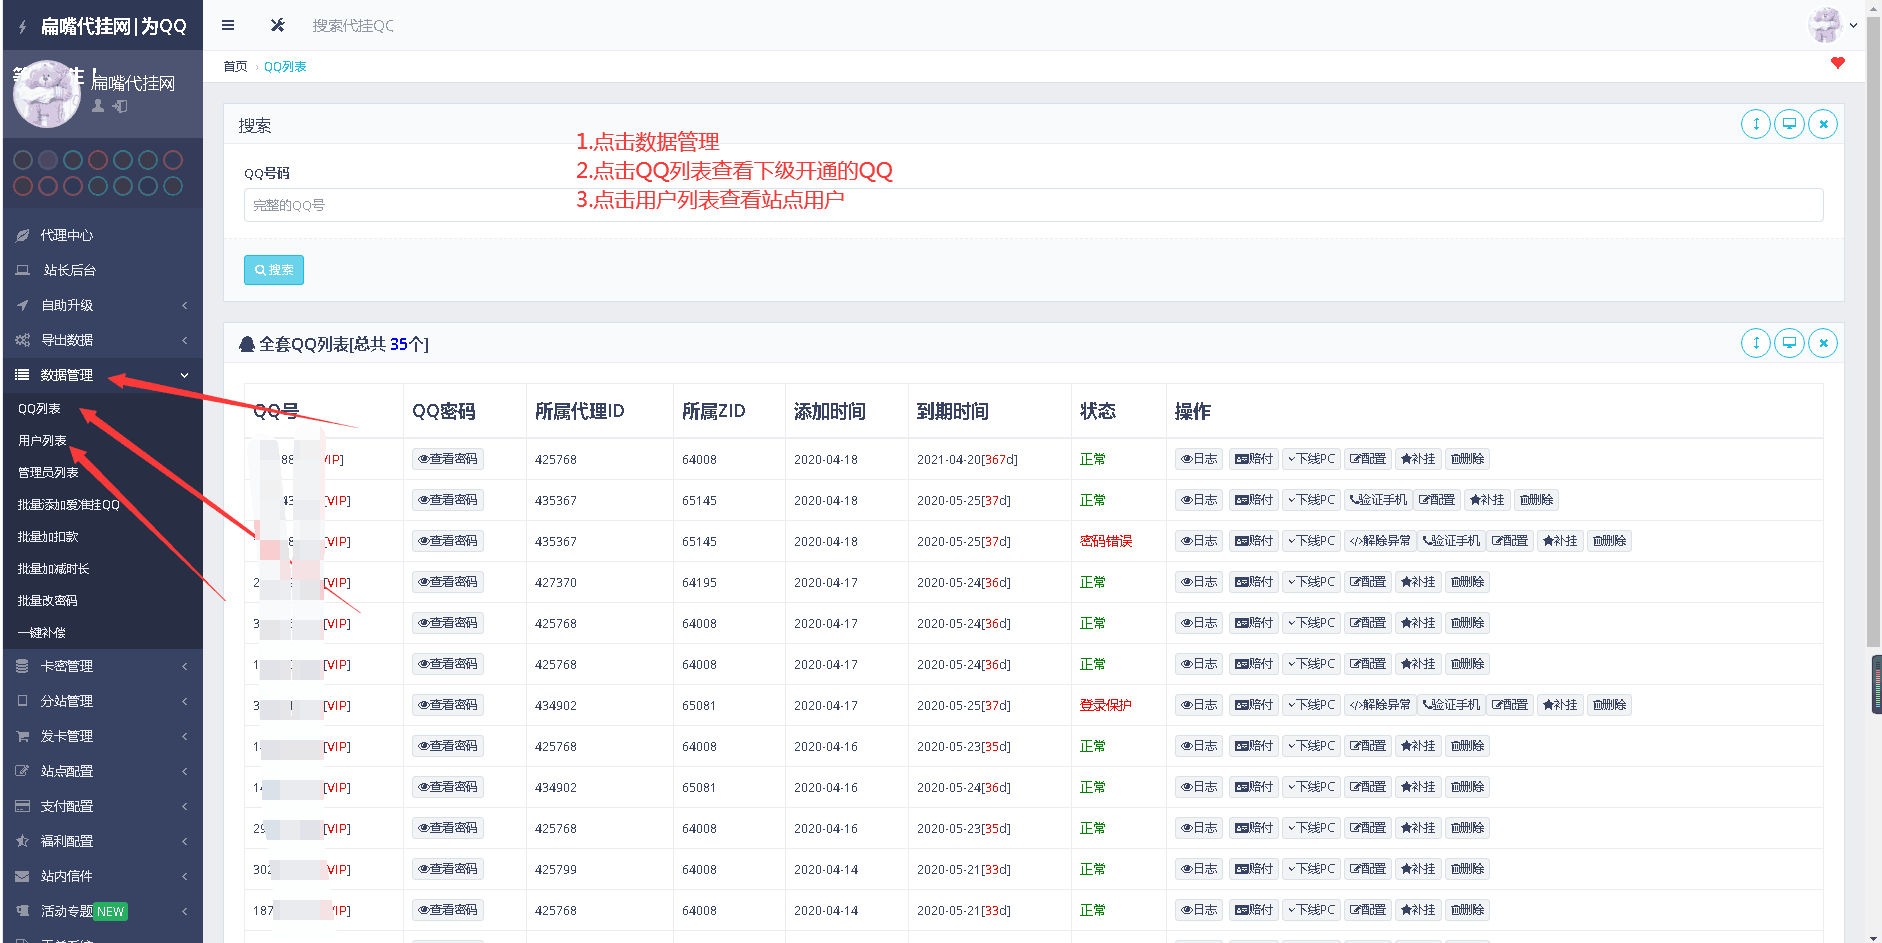This screenshot has height=943, width=1882.
Task: Open 活动专题 NEW menu
Action: coord(102,911)
